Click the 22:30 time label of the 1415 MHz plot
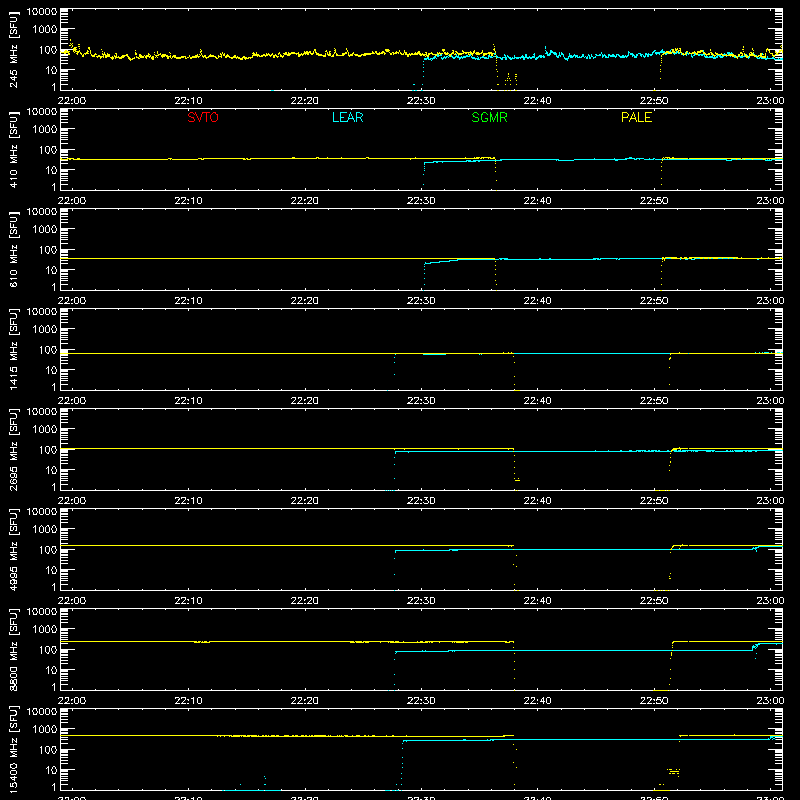The height and width of the screenshot is (800, 800). (421, 401)
